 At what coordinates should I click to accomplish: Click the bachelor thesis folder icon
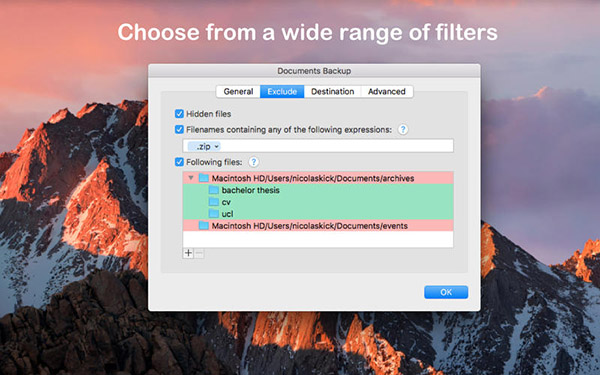(214, 190)
